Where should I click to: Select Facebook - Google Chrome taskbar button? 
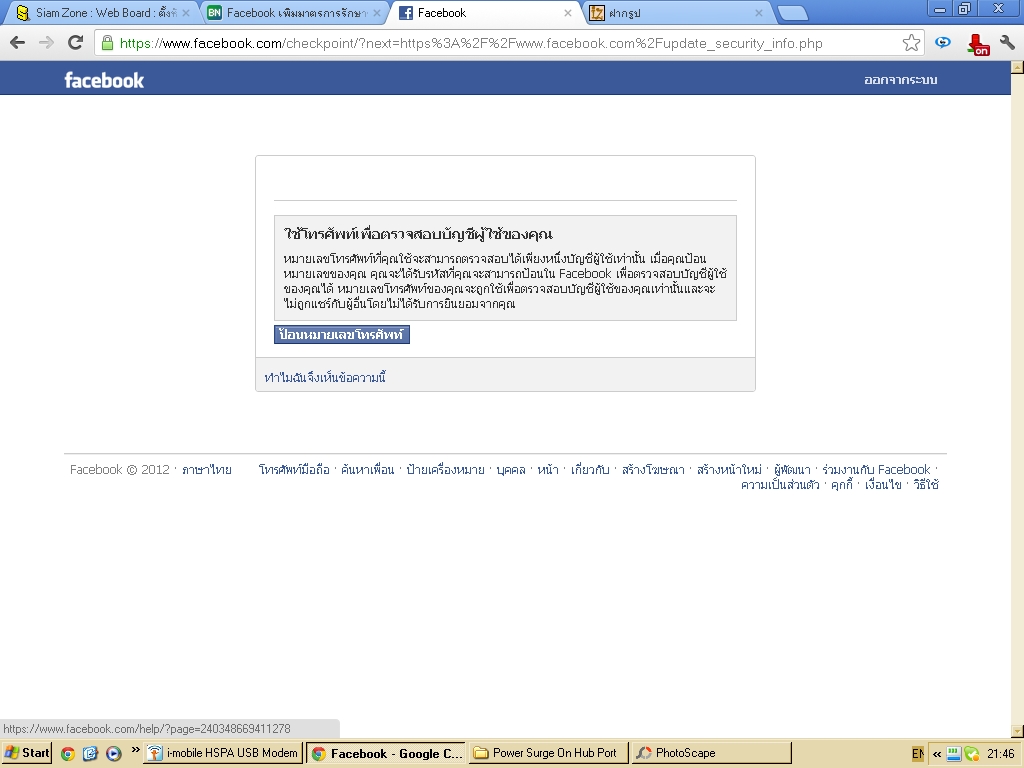click(387, 753)
